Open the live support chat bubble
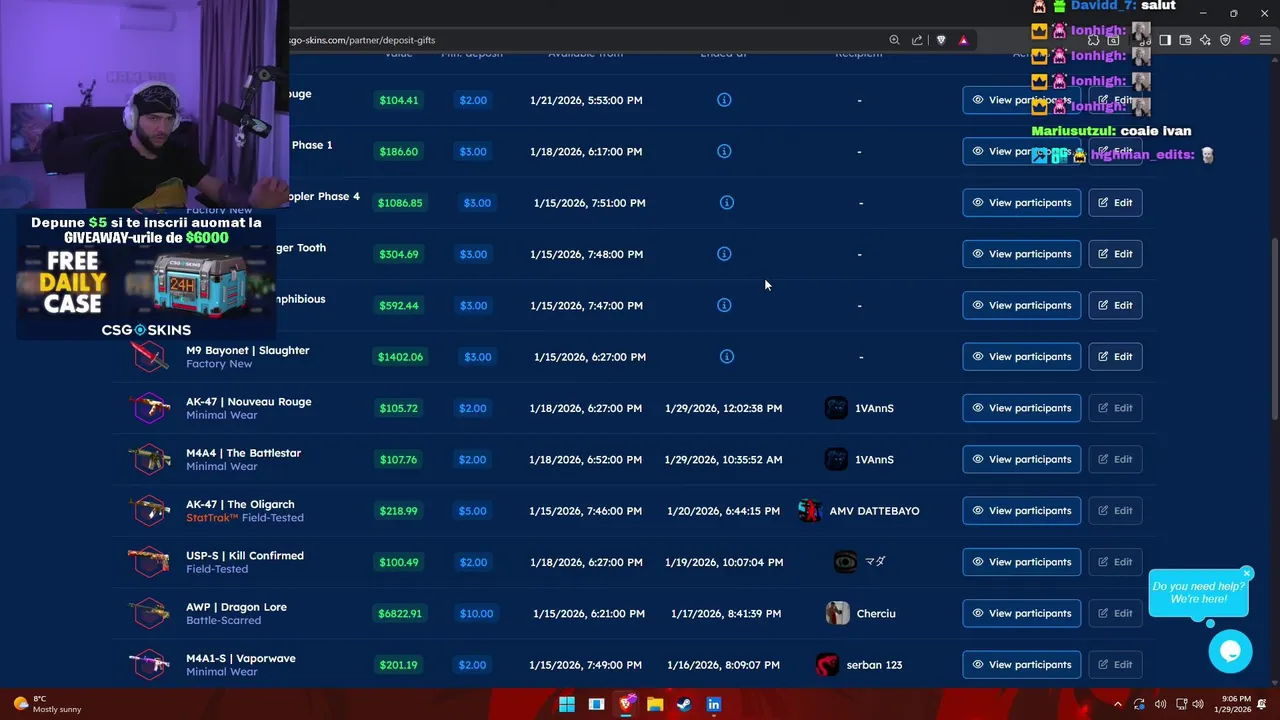The width and height of the screenshot is (1280, 720). point(1230,652)
